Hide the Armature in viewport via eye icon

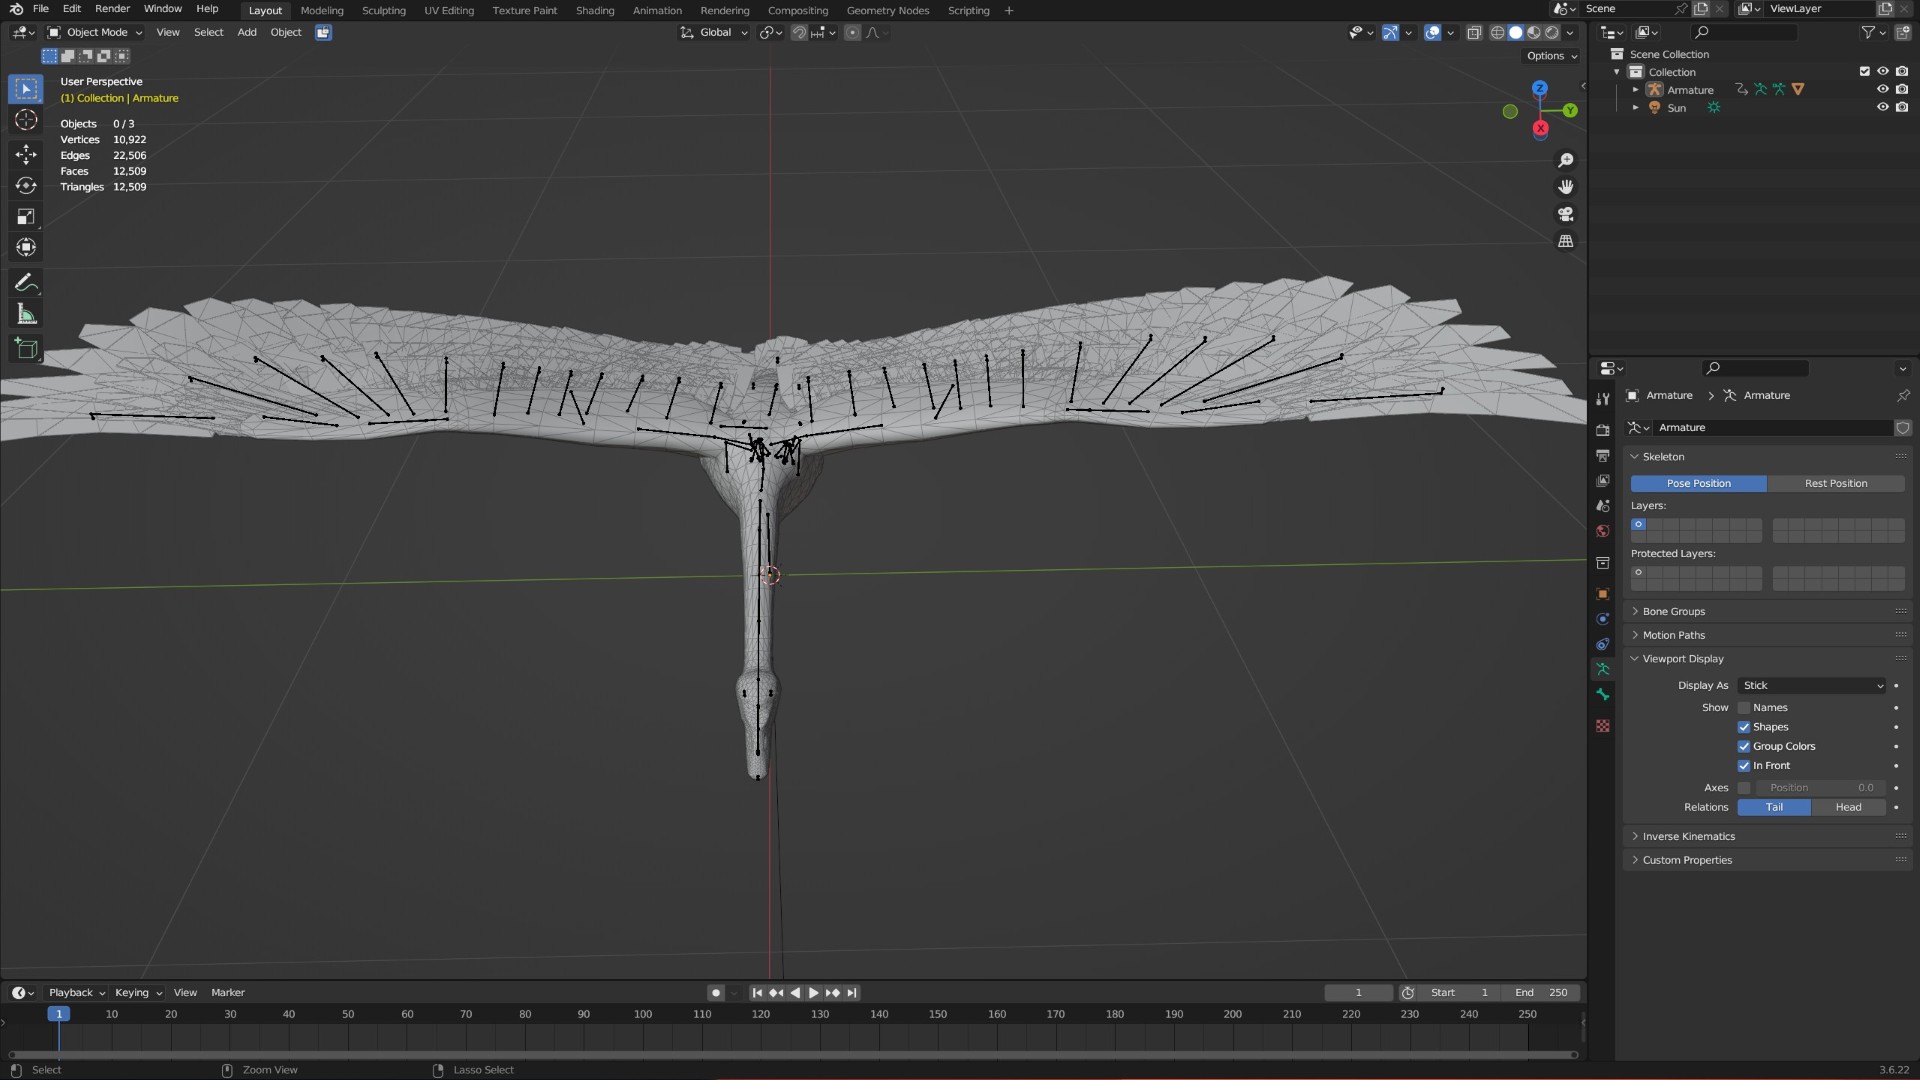pos(1882,90)
